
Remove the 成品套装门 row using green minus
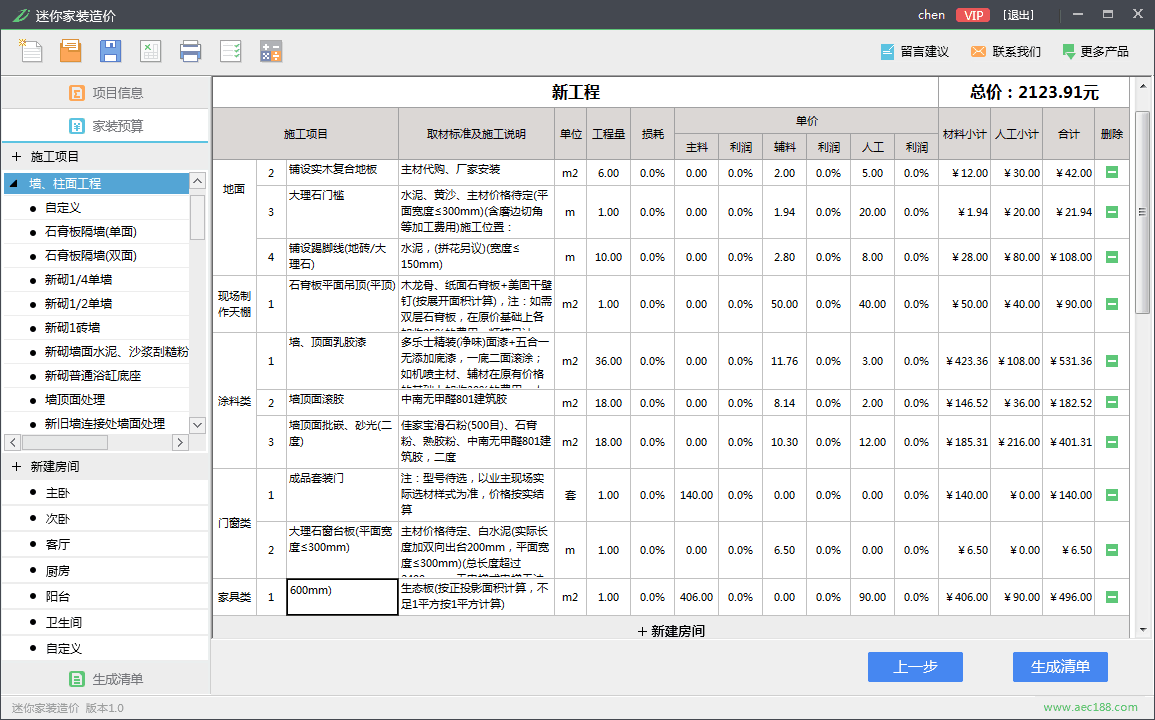click(1112, 495)
